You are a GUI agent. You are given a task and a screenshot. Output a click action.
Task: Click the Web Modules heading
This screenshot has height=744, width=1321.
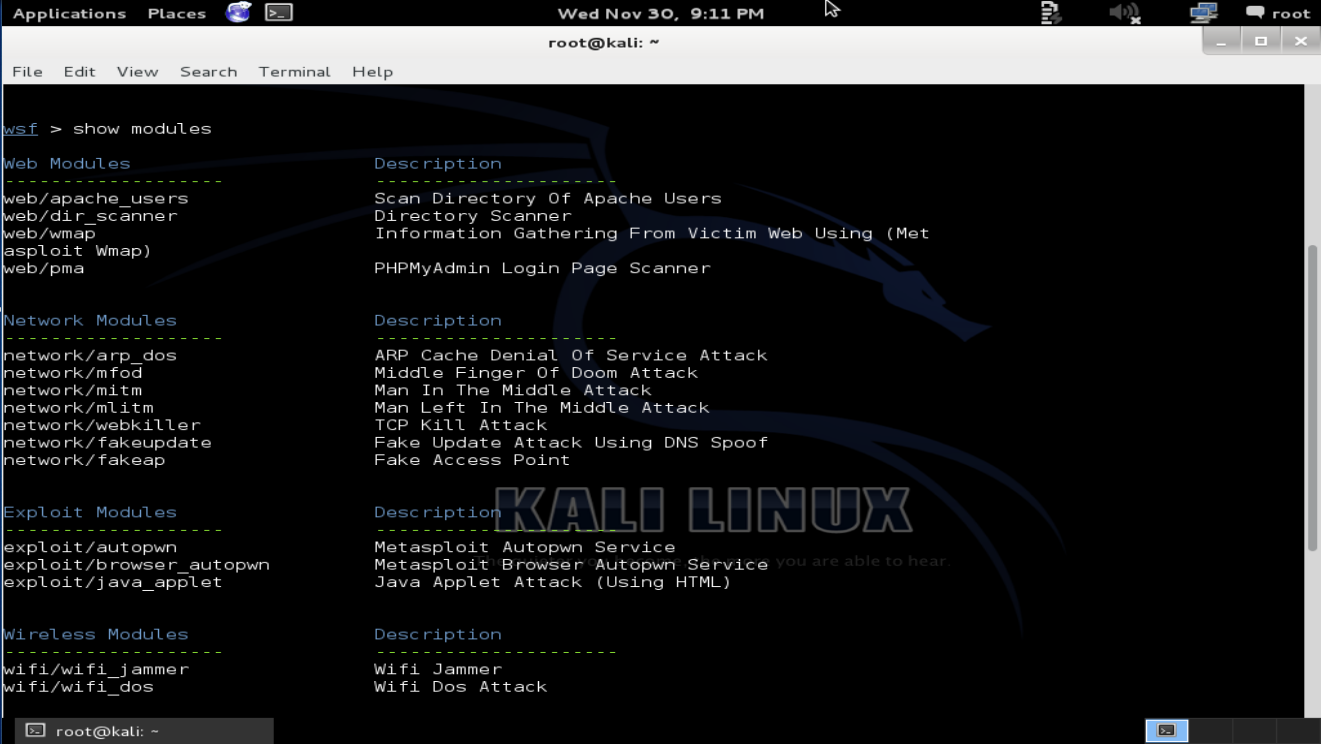point(66,163)
